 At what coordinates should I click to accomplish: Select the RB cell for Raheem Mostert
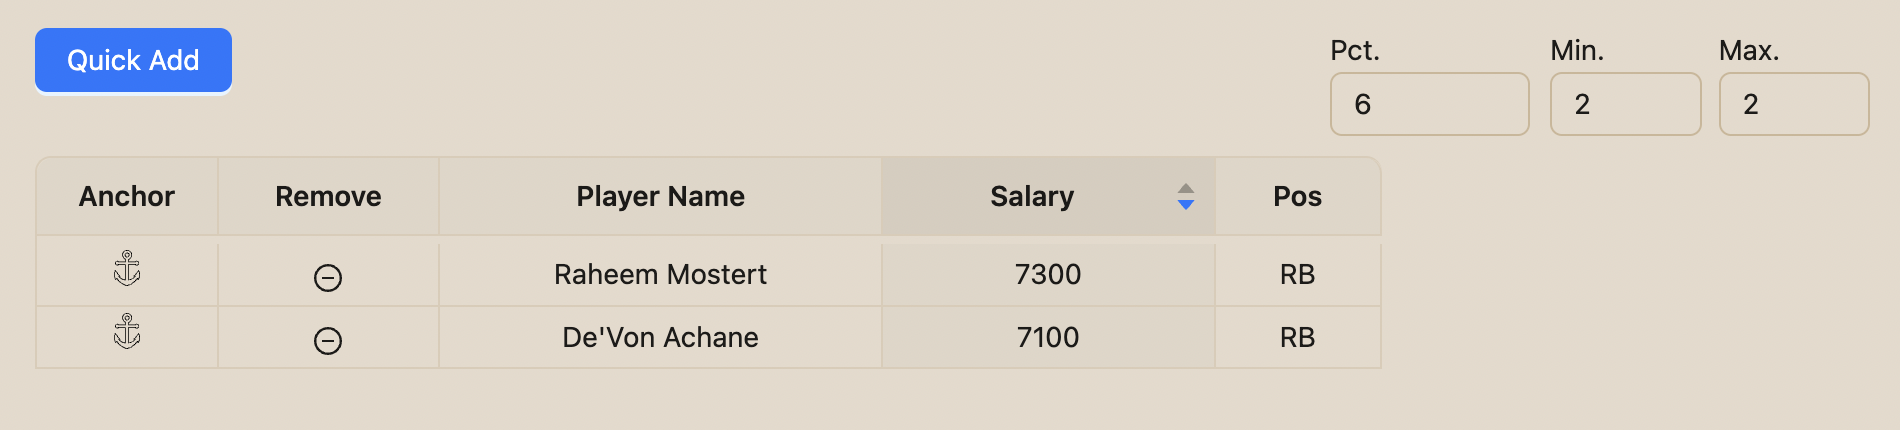[1298, 274]
